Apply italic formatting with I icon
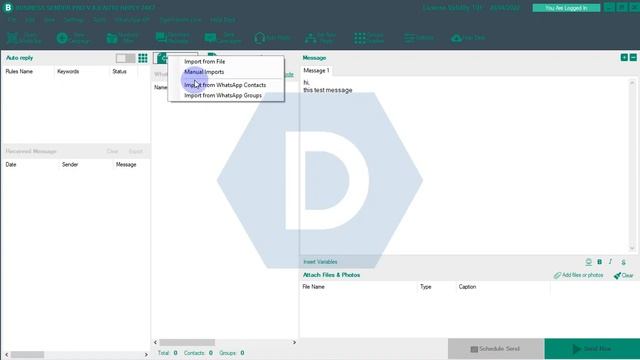The width and height of the screenshot is (640, 360). click(610, 262)
